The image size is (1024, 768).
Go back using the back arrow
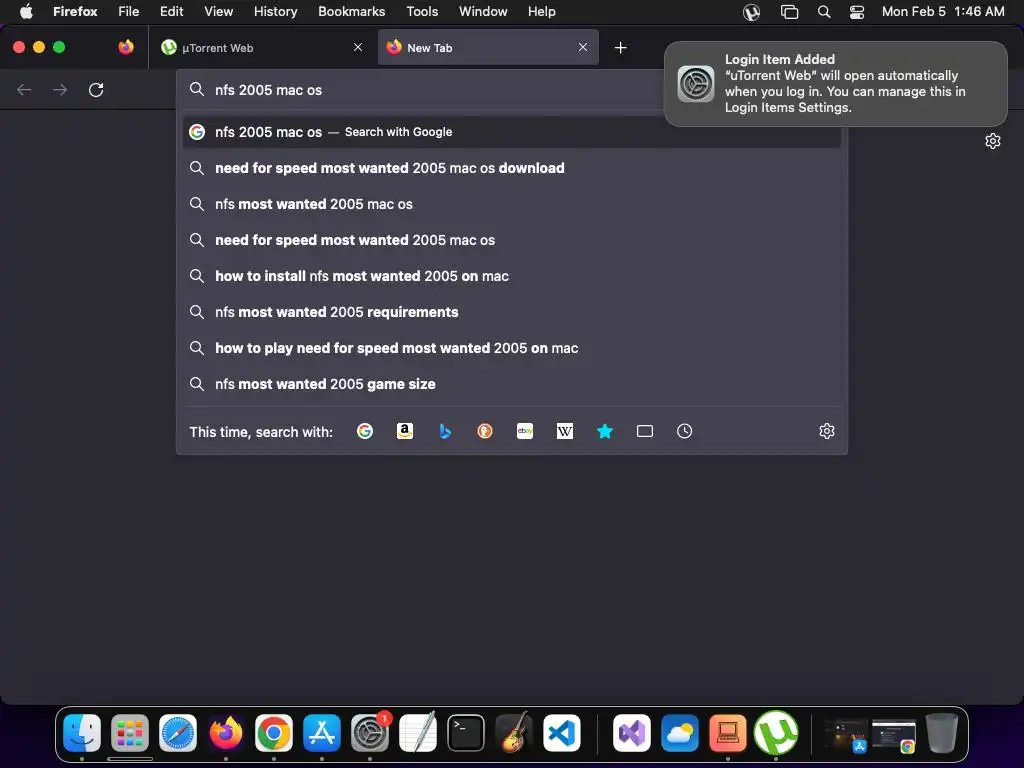pyautogui.click(x=24, y=89)
